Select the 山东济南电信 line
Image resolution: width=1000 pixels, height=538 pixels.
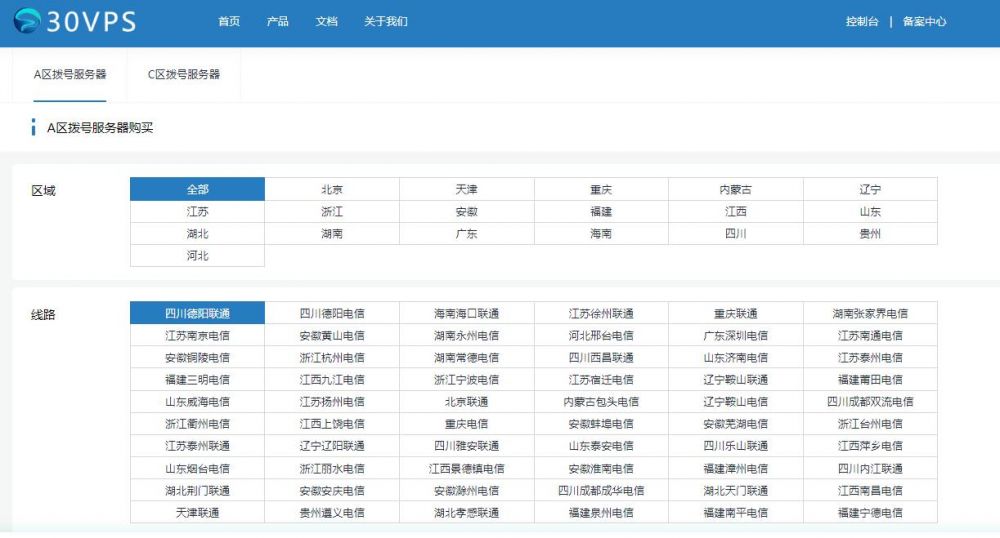click(735, 358)
